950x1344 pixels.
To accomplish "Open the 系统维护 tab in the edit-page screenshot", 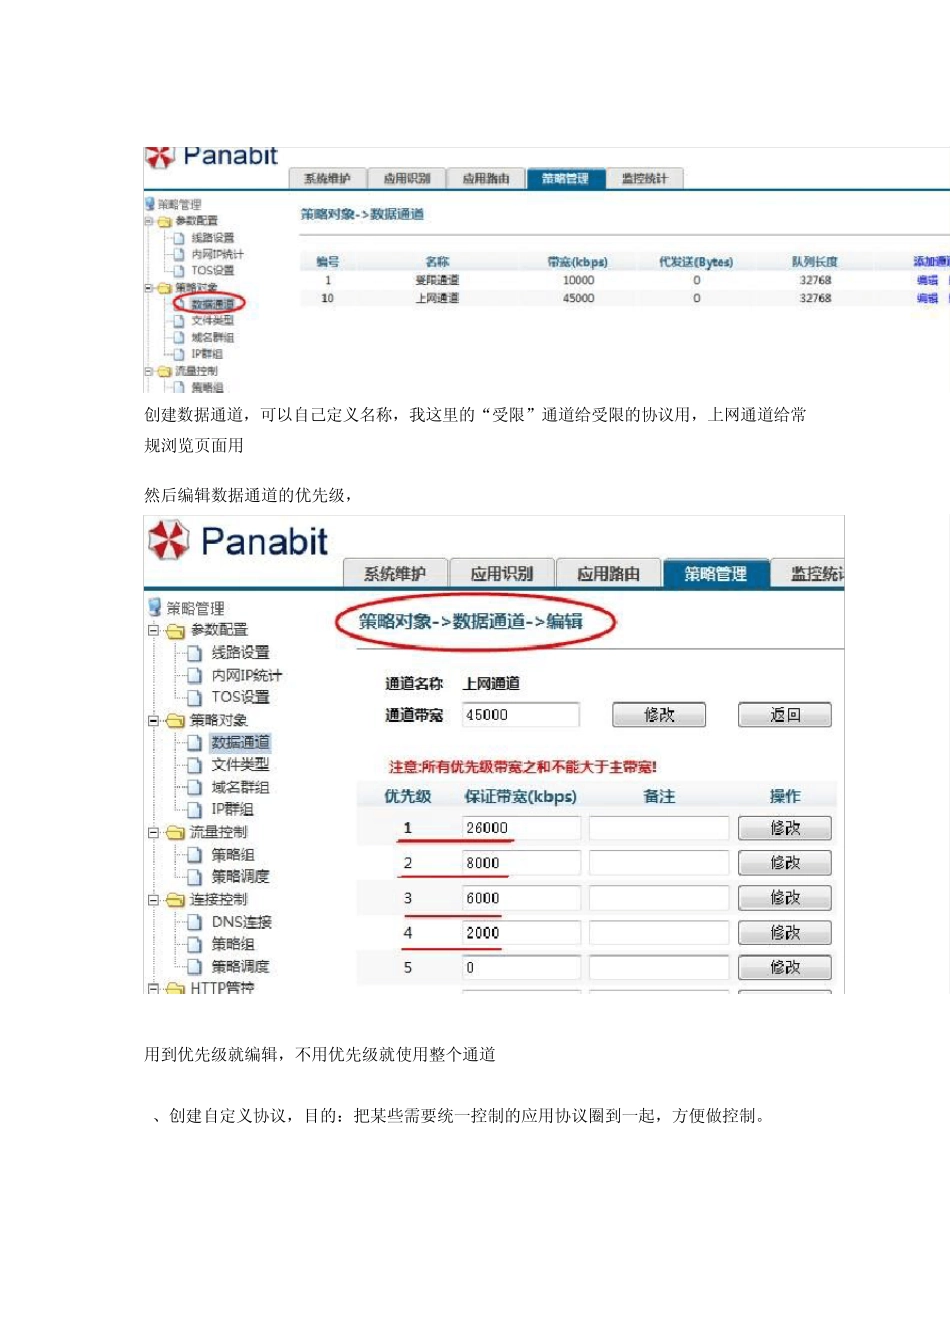I will click(394, 574).
